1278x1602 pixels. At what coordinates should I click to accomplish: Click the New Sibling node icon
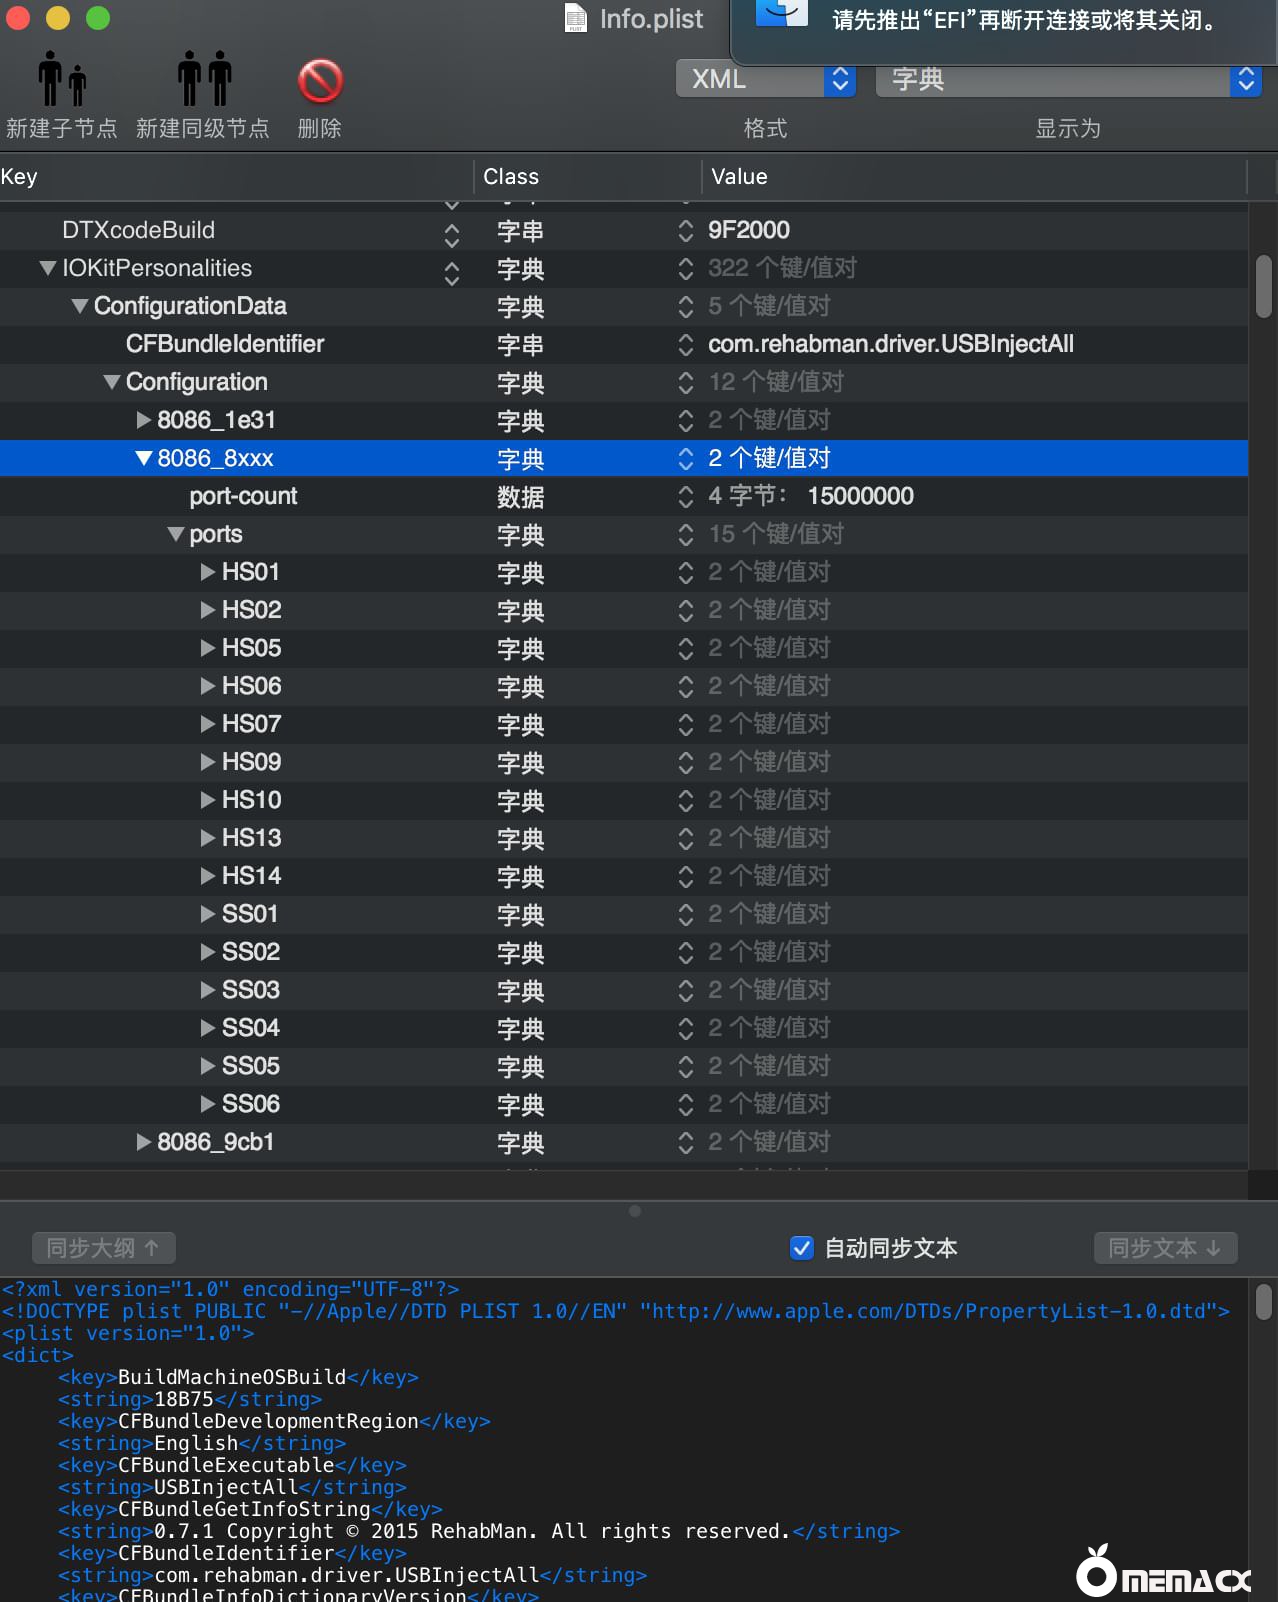[x=204, y=80]
